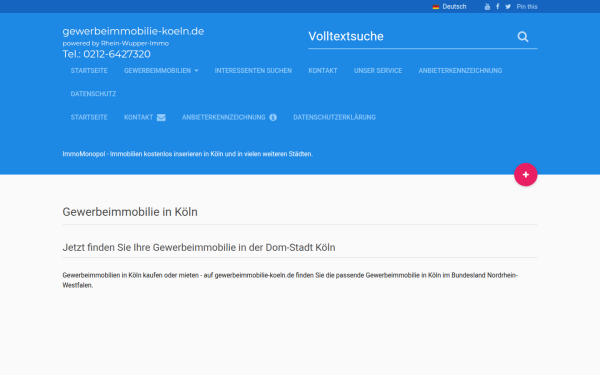600x375 pixels.
Task: Open the Datenschutz menu item
Action: coord(93,94)
